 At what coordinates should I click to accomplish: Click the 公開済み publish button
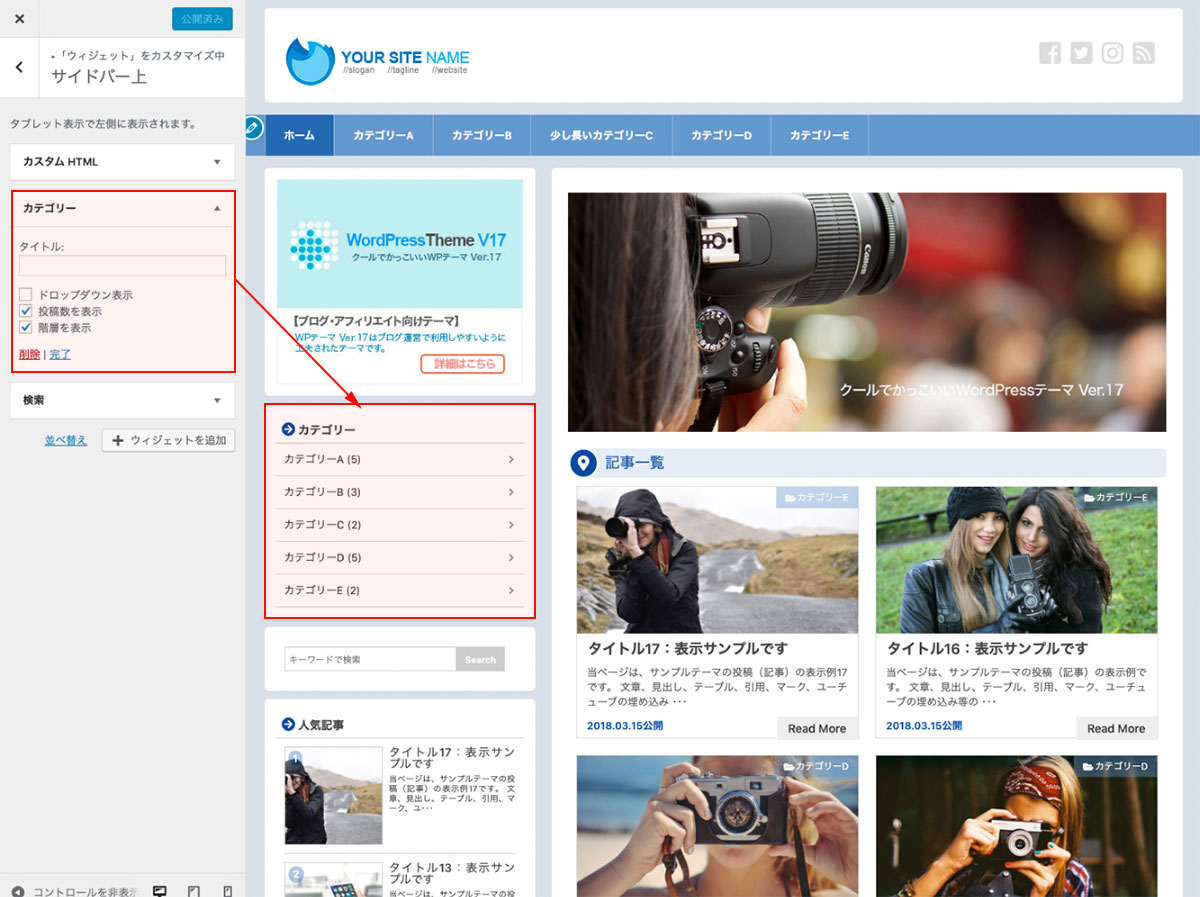click(202, 19)
